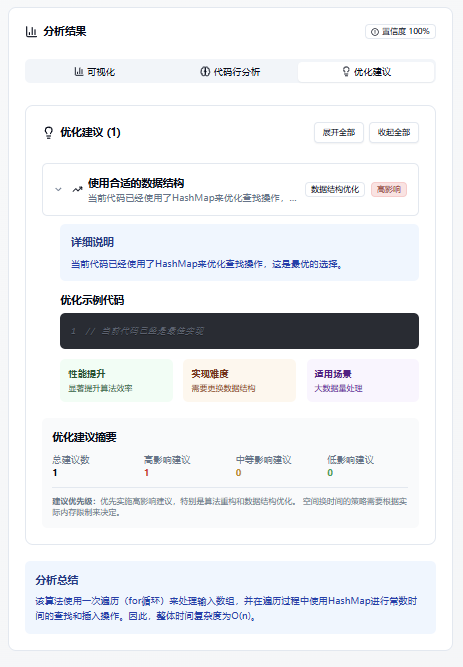
Task: Click the 中等影响建议 label
Action: [264, 460]
